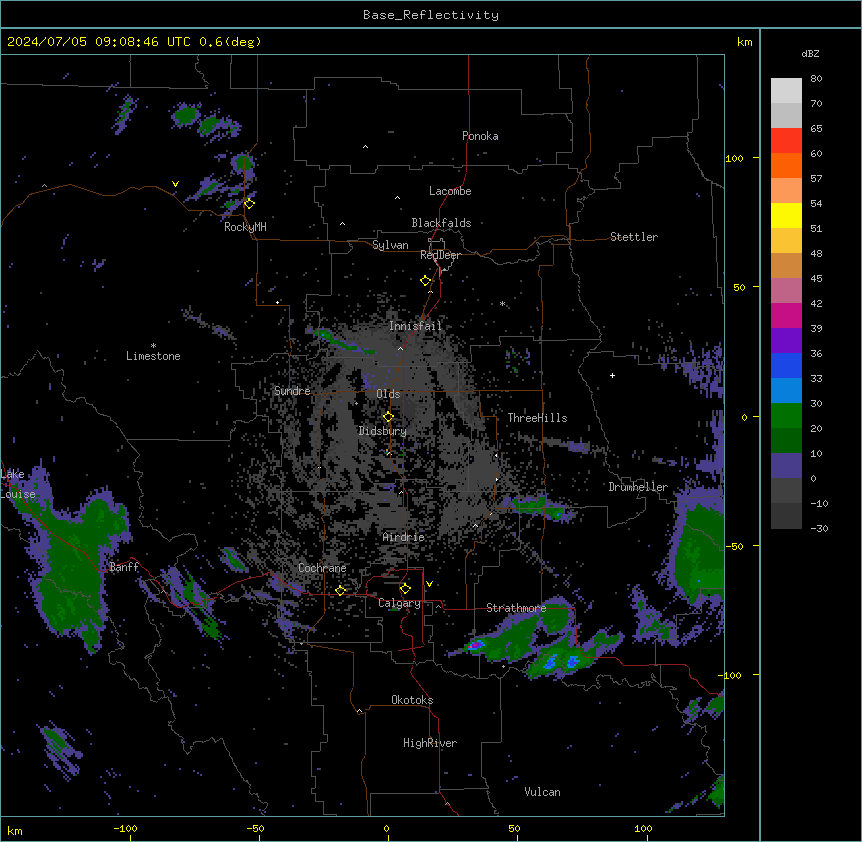Click the white caret marker west of Ponoka
The image size is (862, 842).
(x=366, y=147)
